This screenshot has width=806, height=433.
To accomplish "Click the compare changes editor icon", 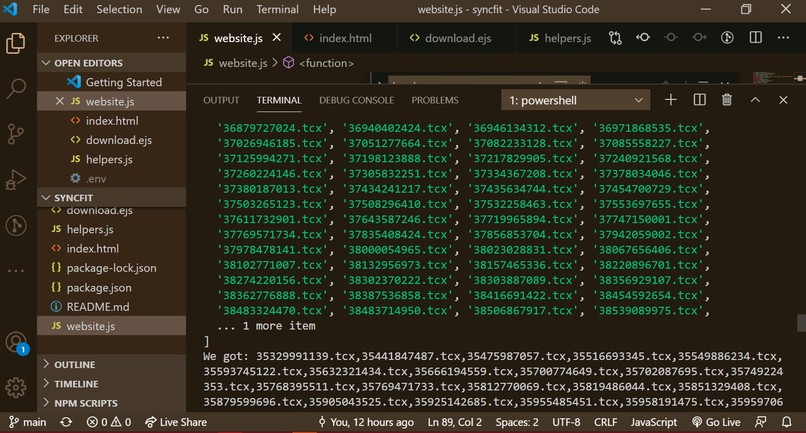I will (x=615, y=38).
